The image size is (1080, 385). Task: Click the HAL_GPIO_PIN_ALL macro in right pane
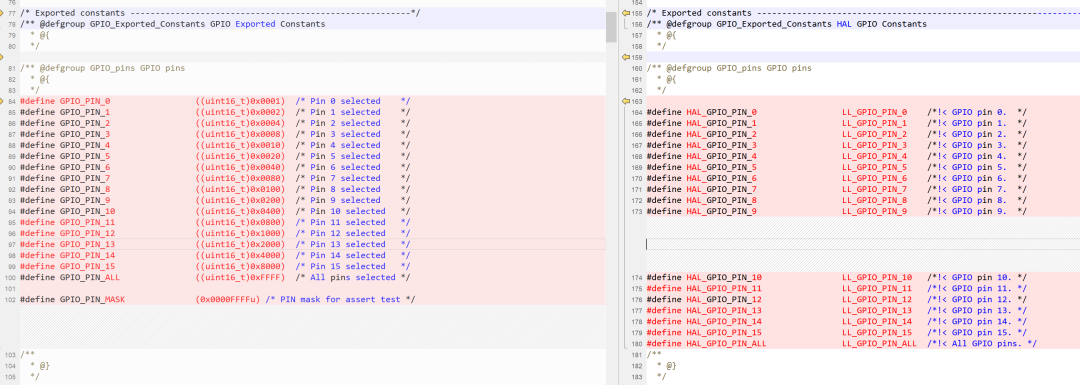pos(727,344)
